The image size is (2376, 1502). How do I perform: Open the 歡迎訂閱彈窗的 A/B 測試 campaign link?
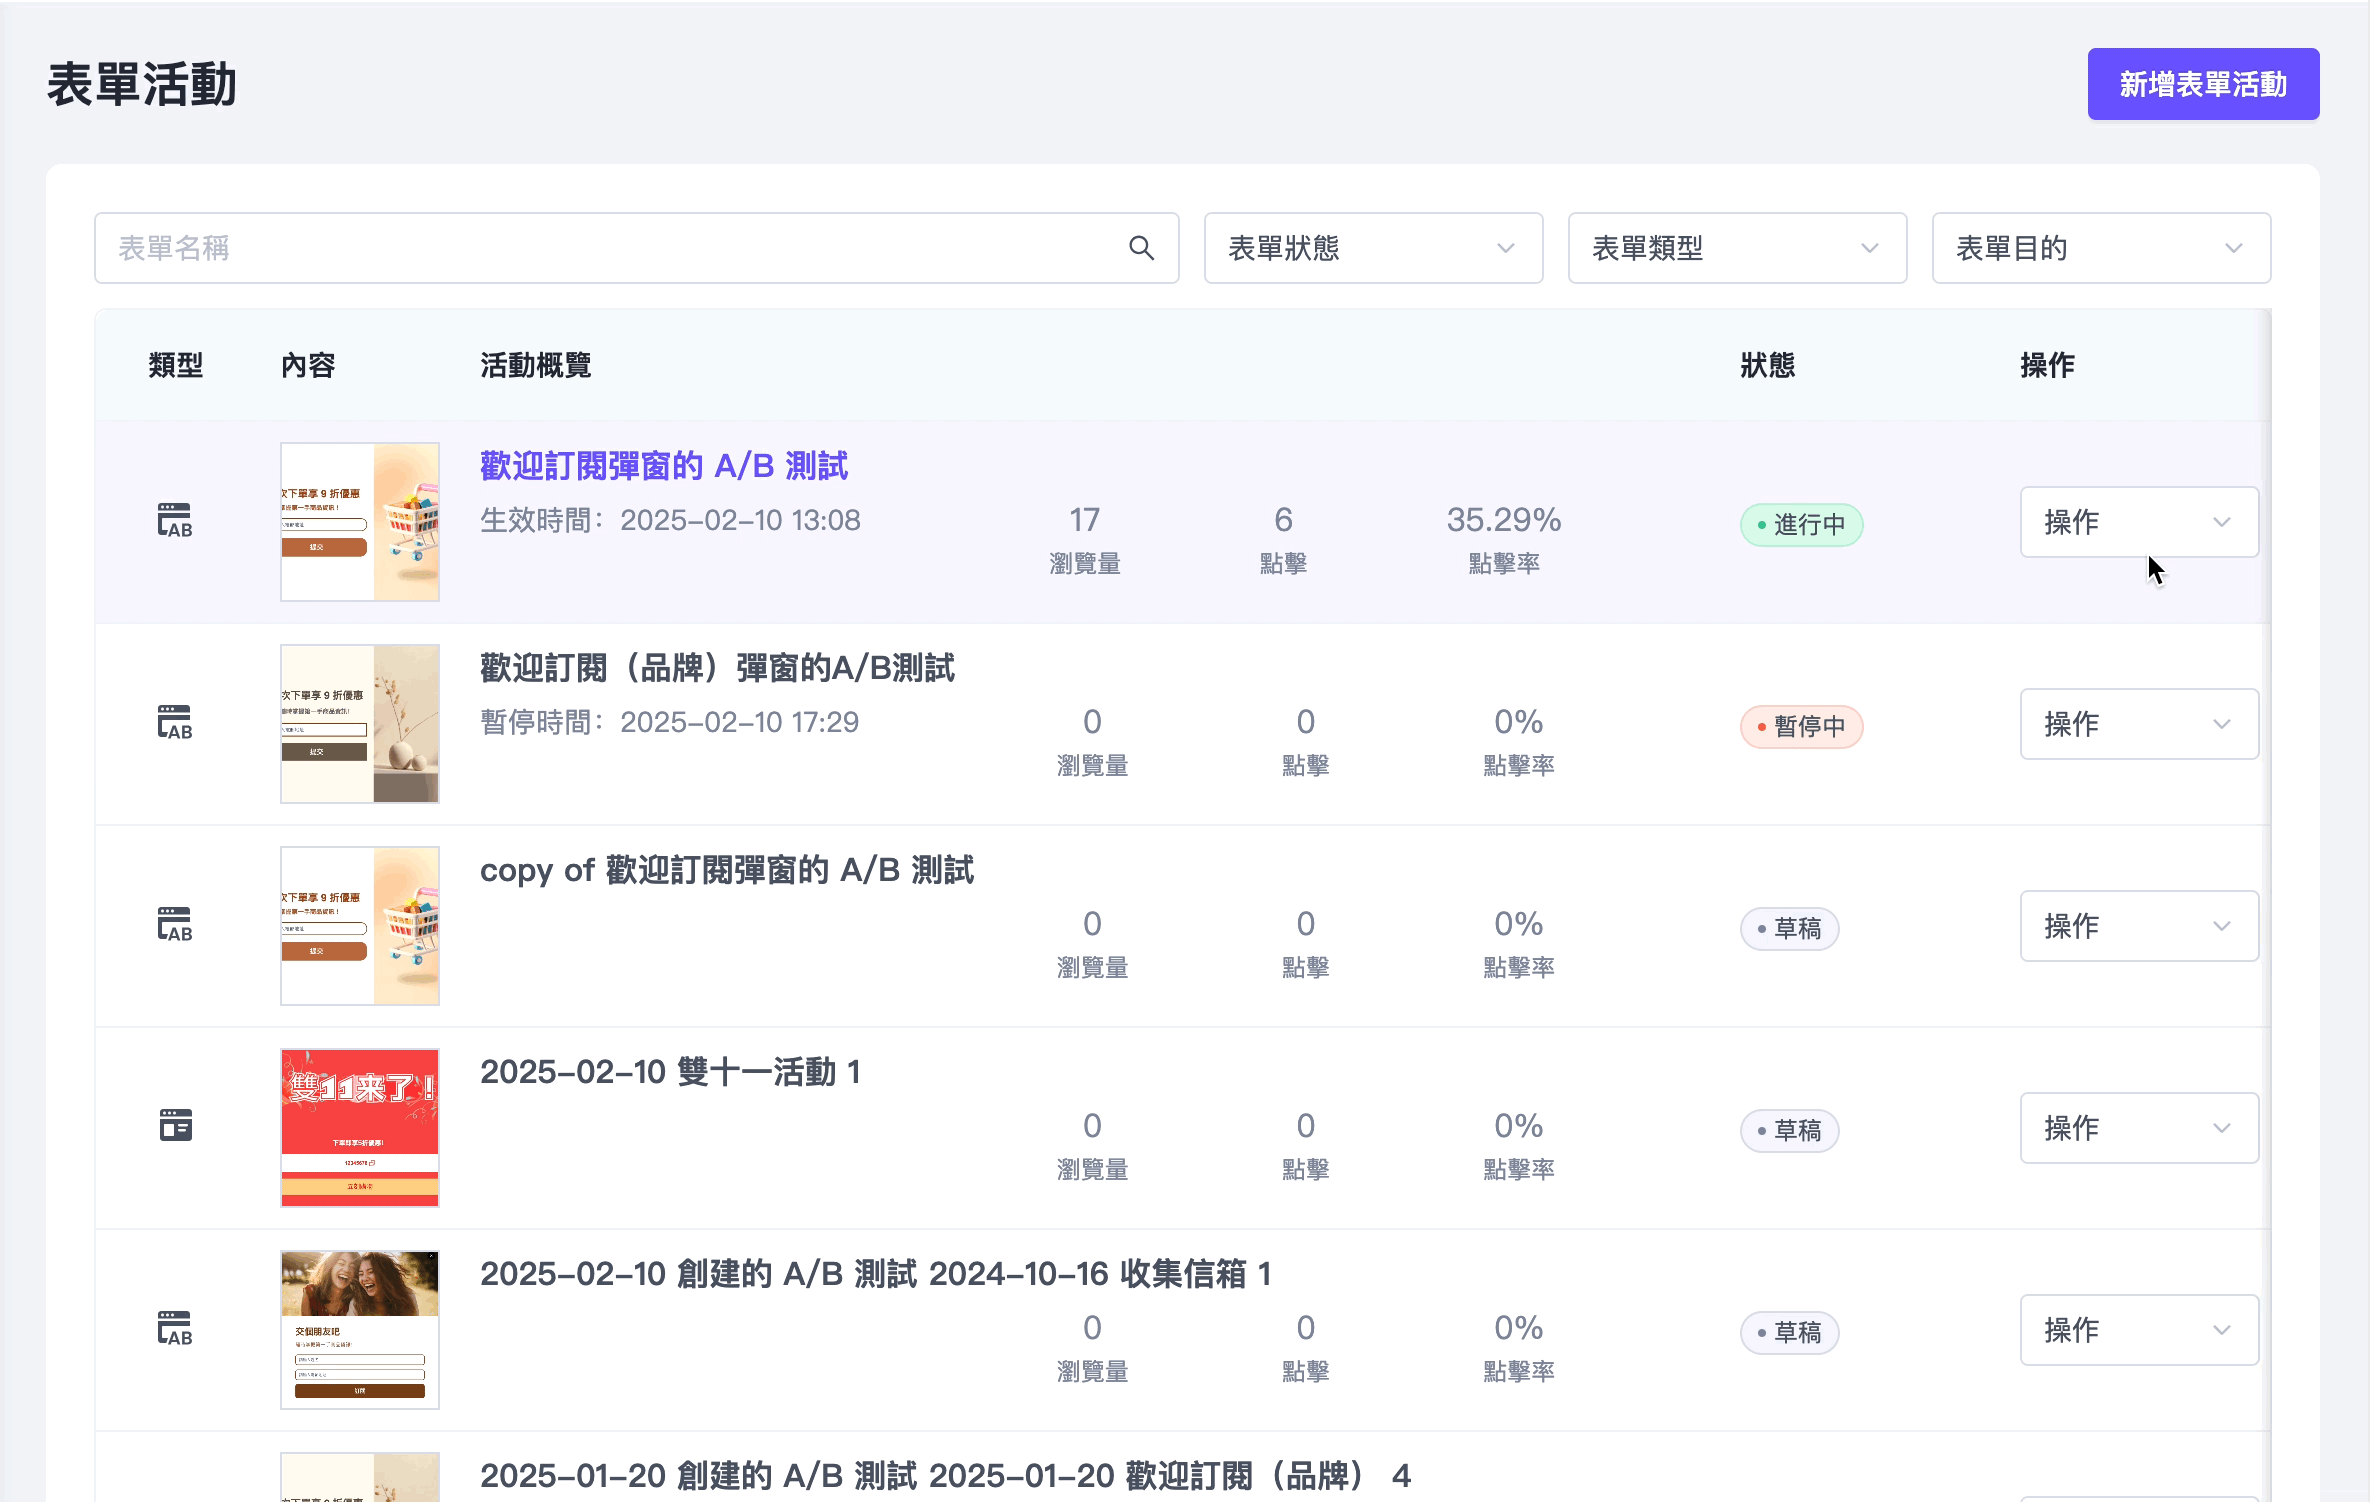point(664,466)
